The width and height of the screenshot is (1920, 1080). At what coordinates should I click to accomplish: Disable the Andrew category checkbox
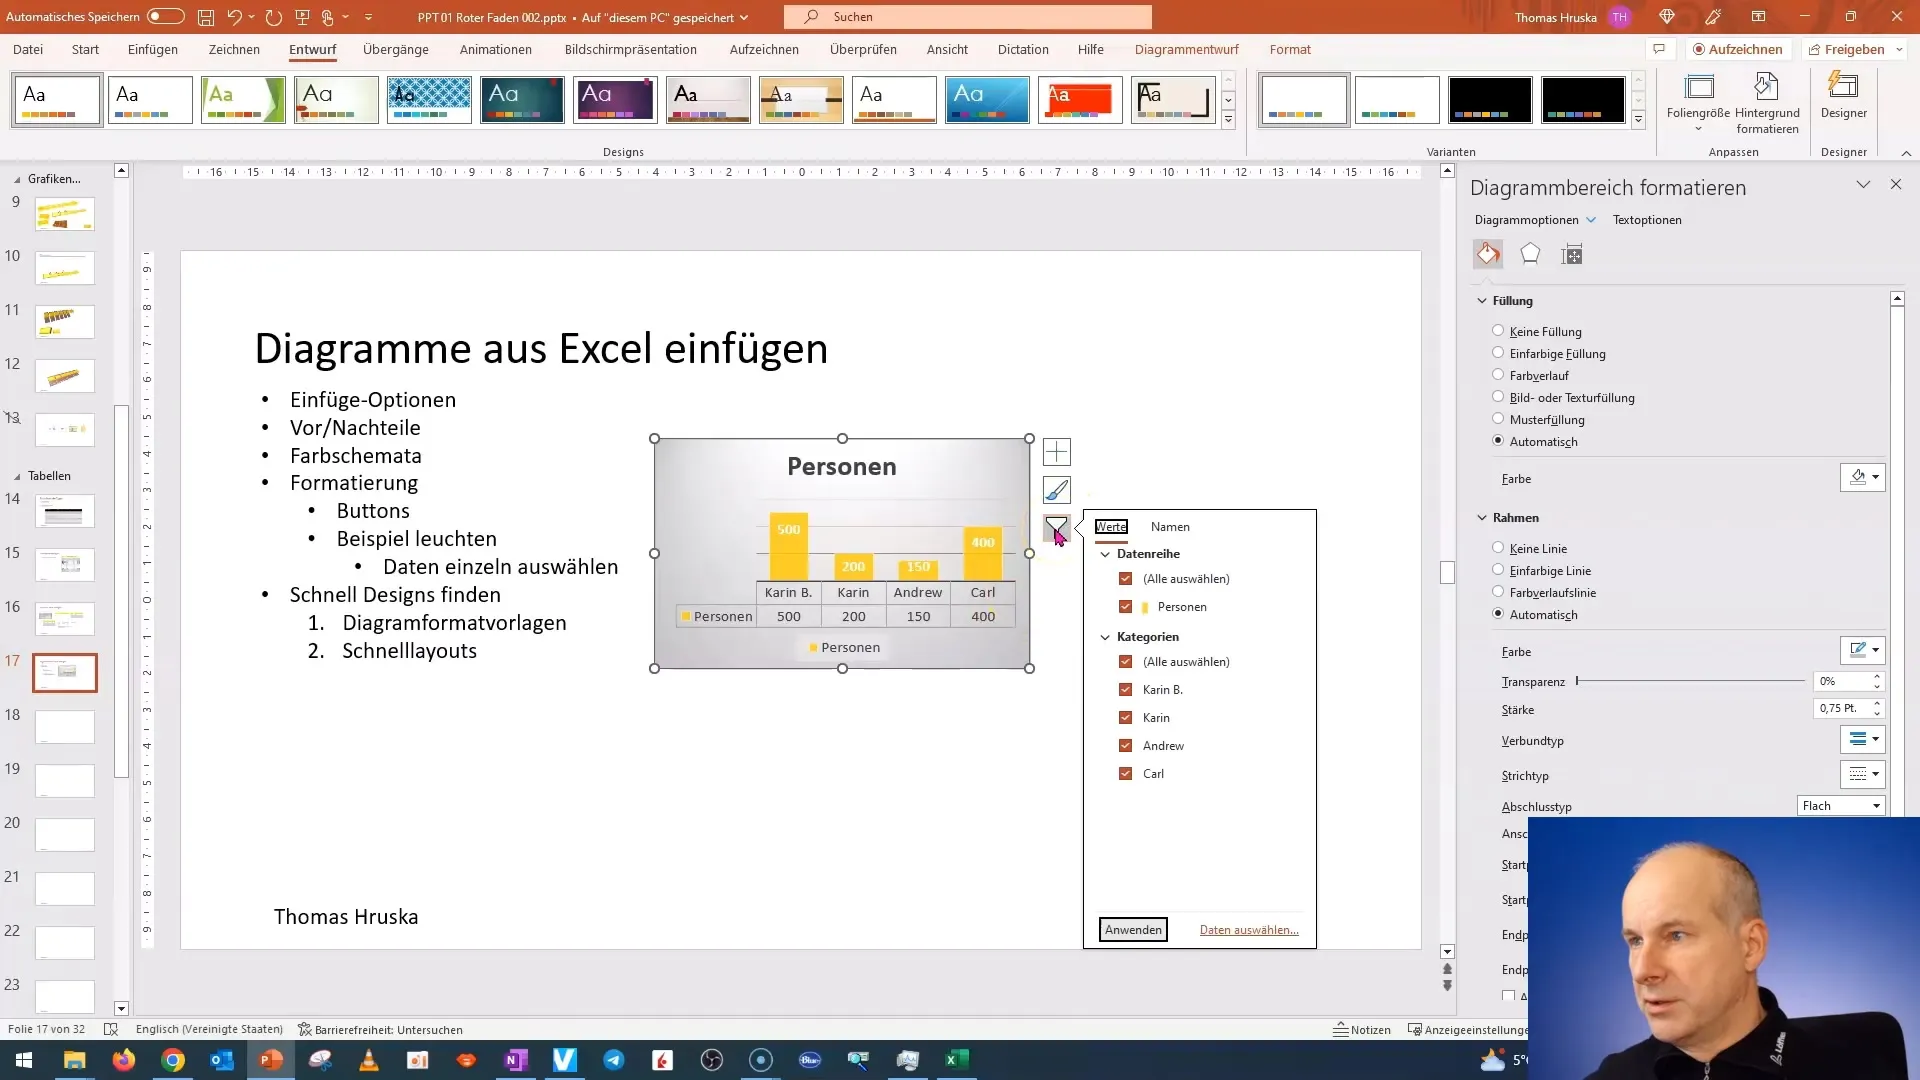[1126, 745]
